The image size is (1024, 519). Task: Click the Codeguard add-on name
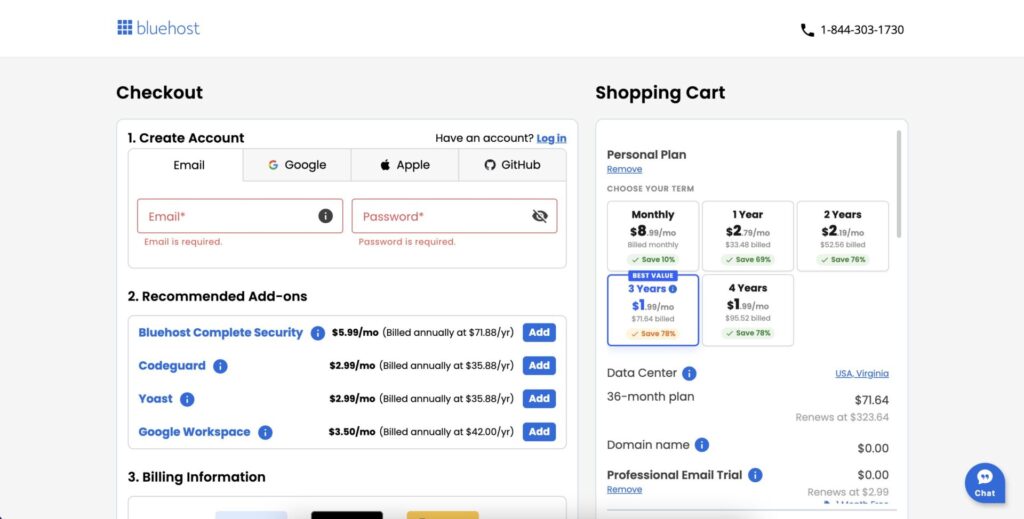(x=172, y=366)
